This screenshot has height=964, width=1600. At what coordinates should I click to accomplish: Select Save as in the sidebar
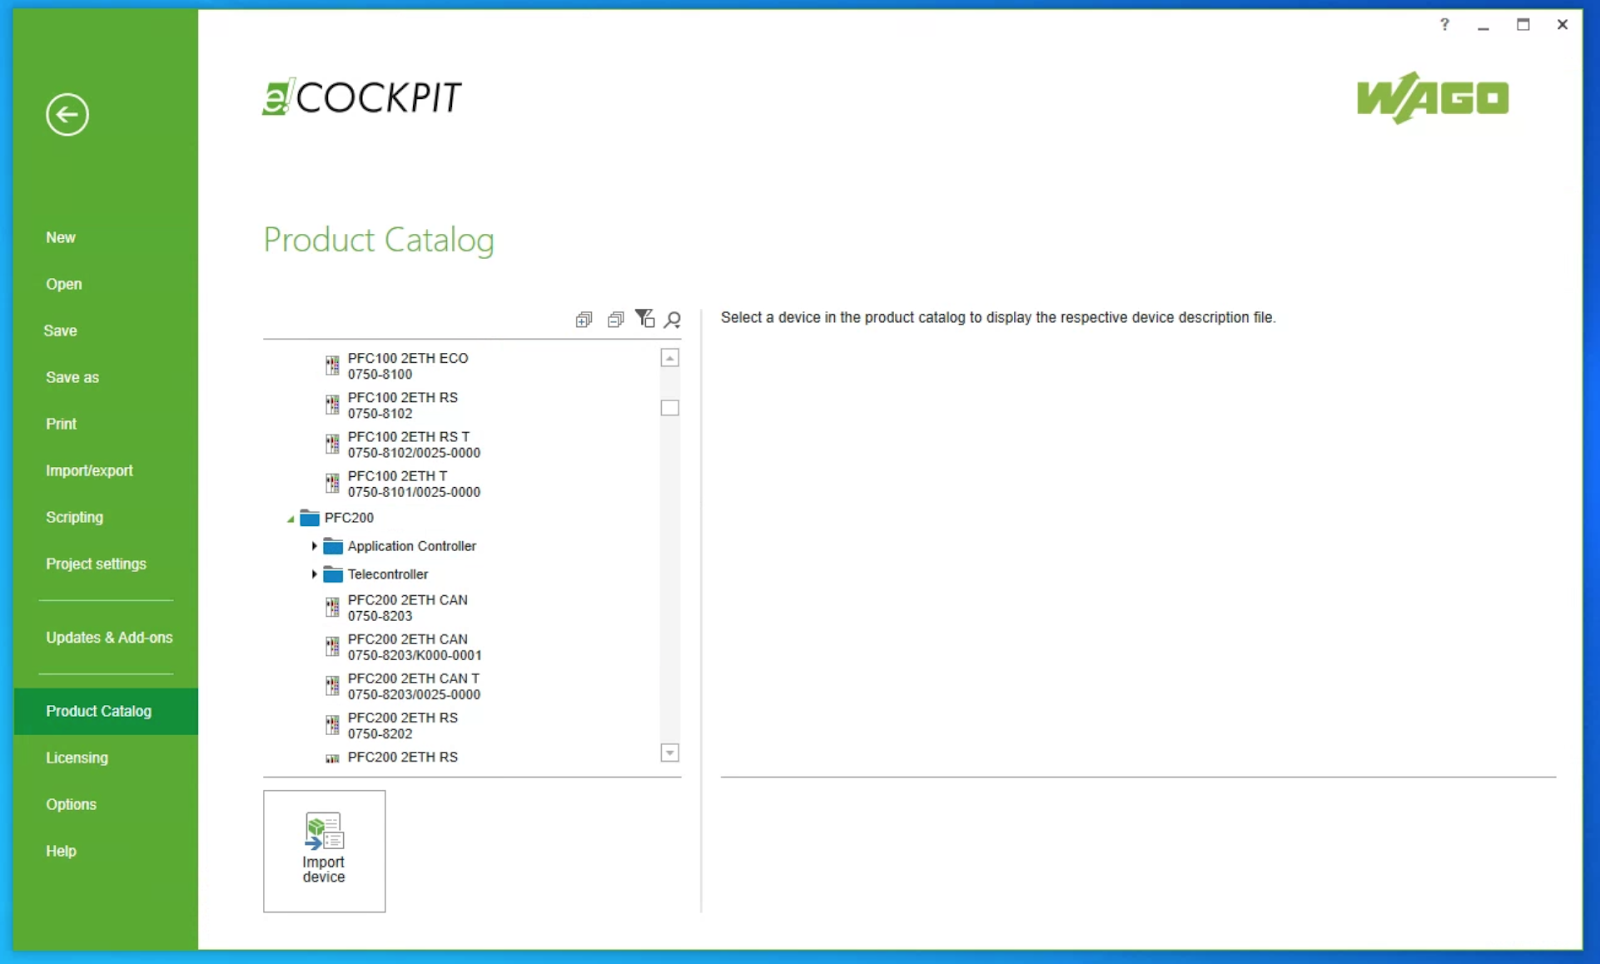coord(72,377)
